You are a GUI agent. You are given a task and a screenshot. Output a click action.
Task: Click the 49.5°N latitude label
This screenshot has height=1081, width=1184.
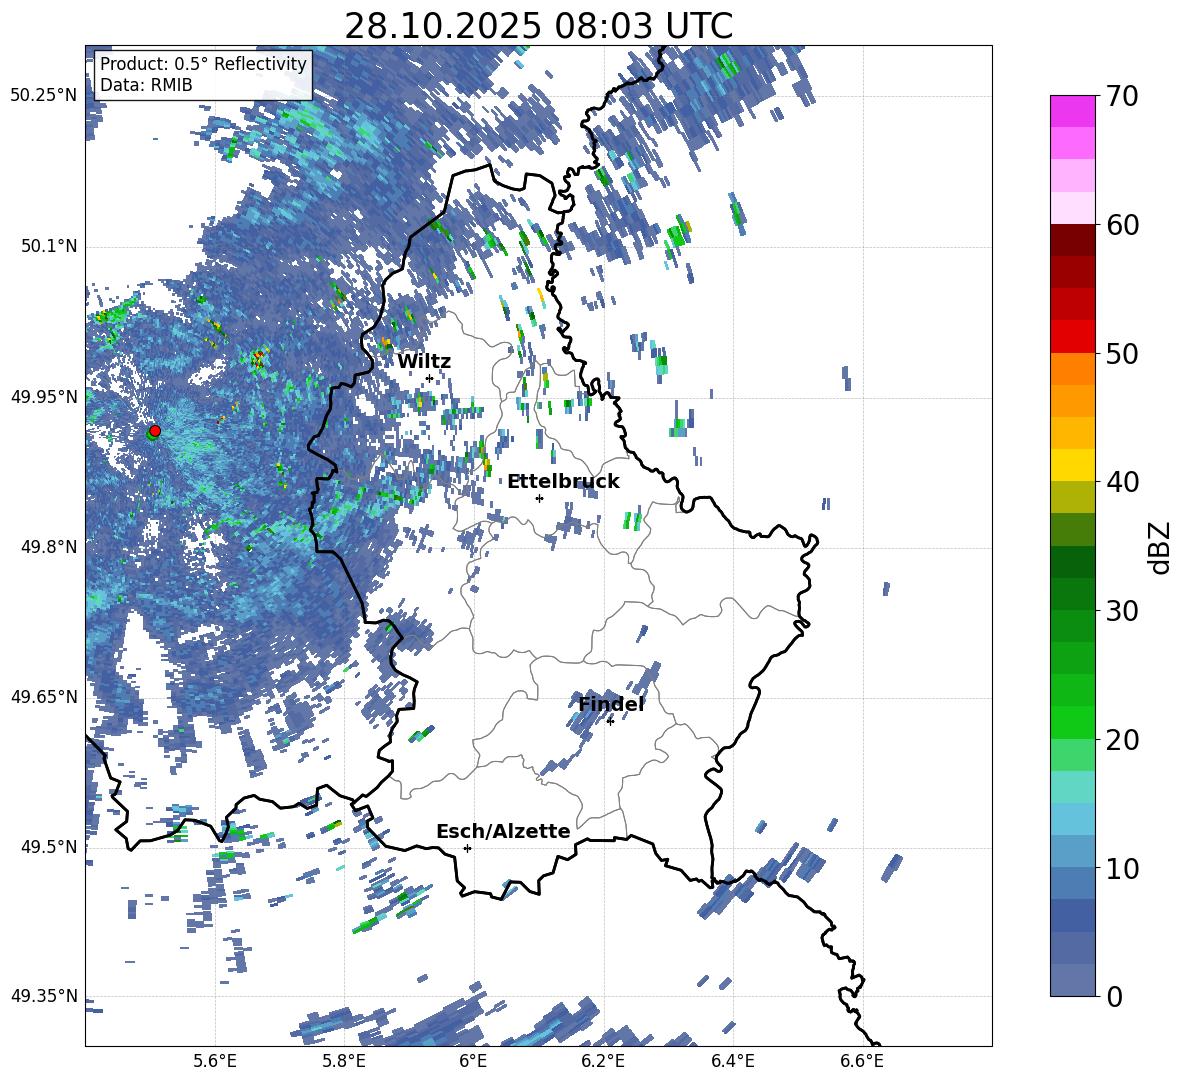click(49, 847)
